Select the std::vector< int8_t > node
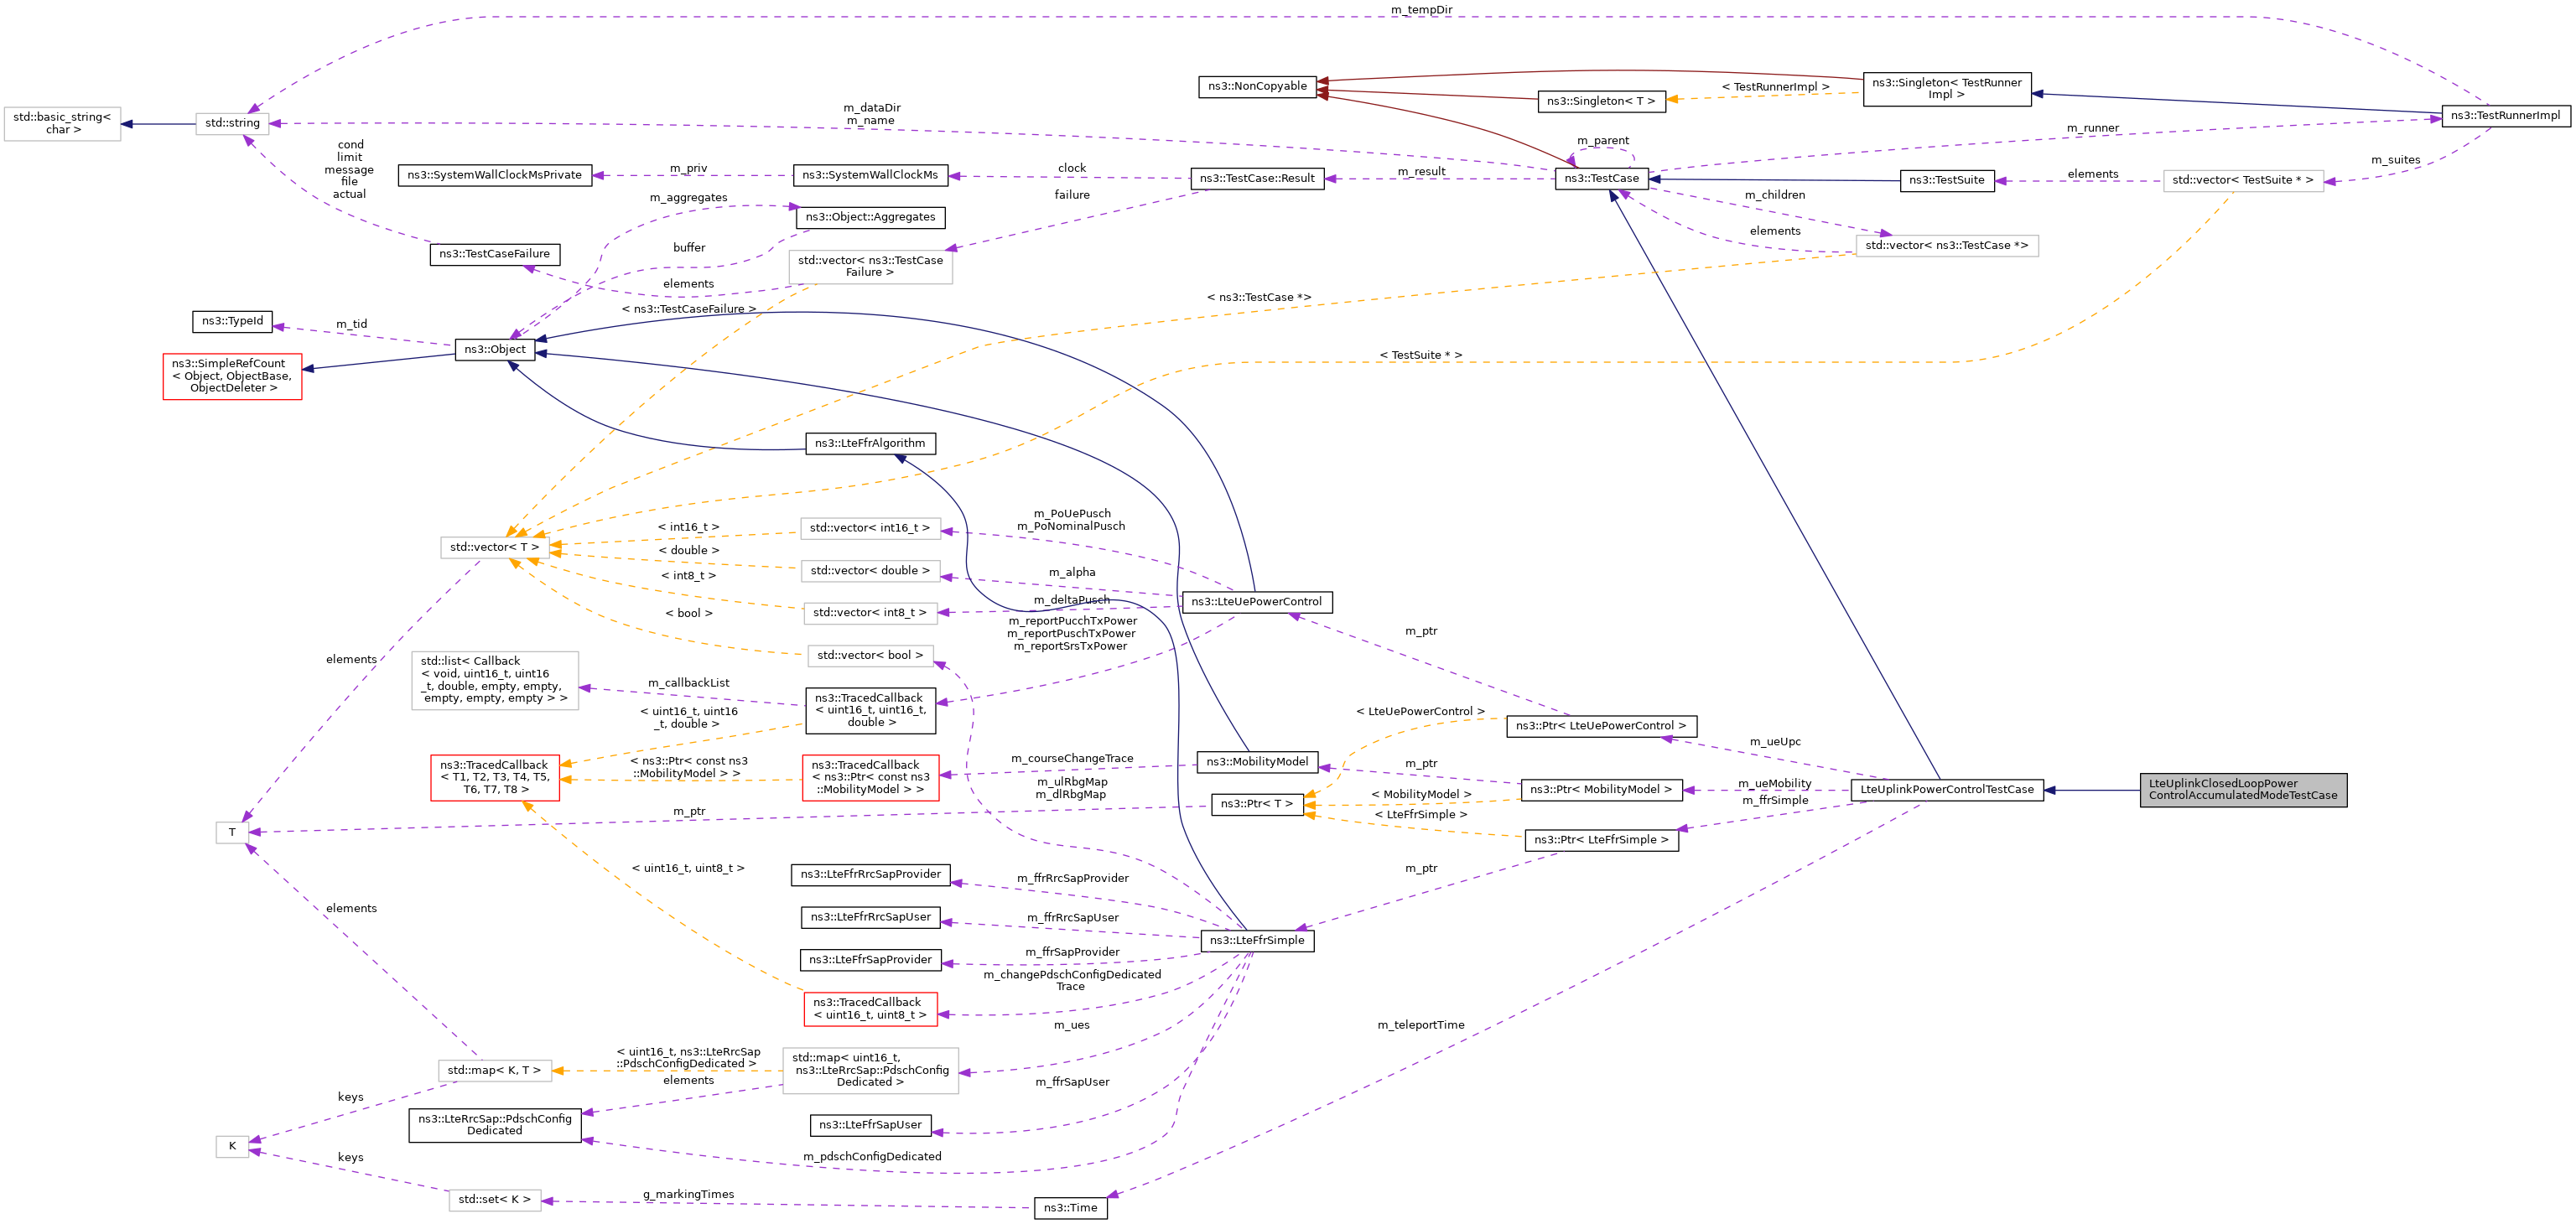 (x=870, y=613)
